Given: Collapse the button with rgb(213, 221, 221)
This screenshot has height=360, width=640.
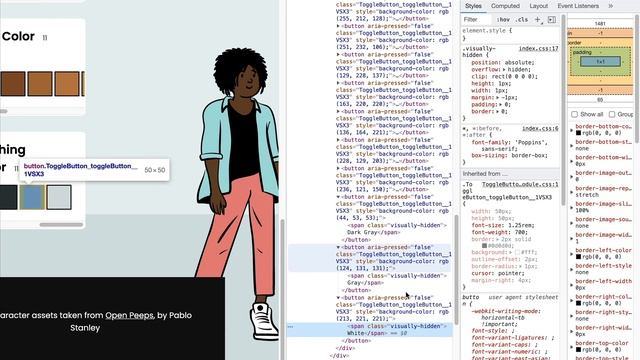Looking at the screenshot, I should pos(338,298).
